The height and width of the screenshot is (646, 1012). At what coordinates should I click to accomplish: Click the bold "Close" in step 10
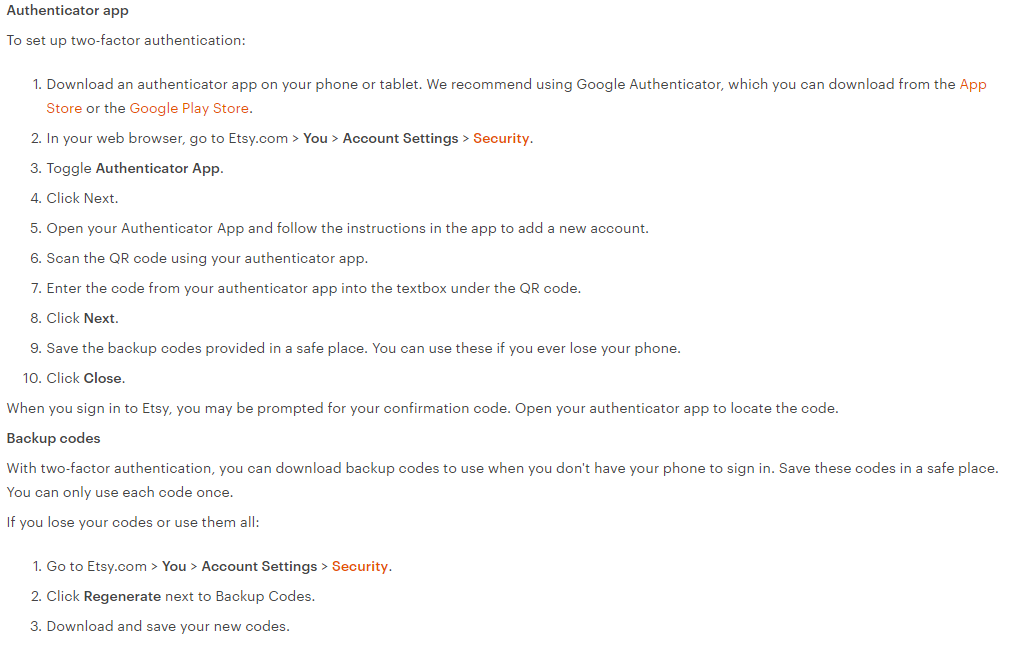(x=103, y=378)
